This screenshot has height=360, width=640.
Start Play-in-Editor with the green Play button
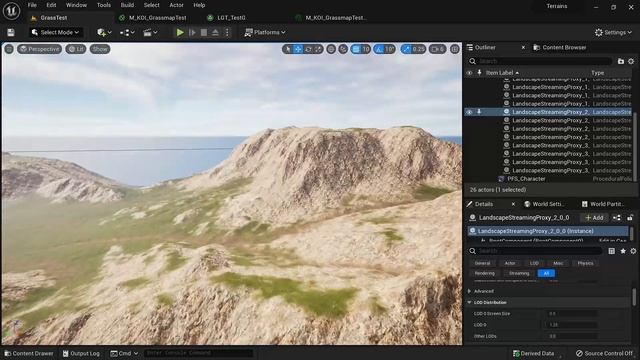[x=180, y=32]
